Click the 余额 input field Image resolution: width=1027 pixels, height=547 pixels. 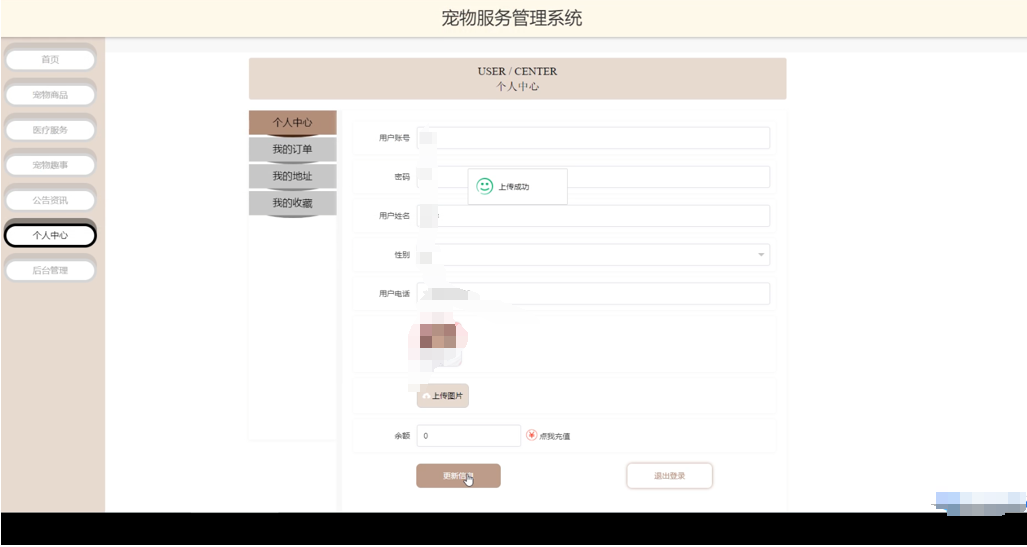(469, 436)
